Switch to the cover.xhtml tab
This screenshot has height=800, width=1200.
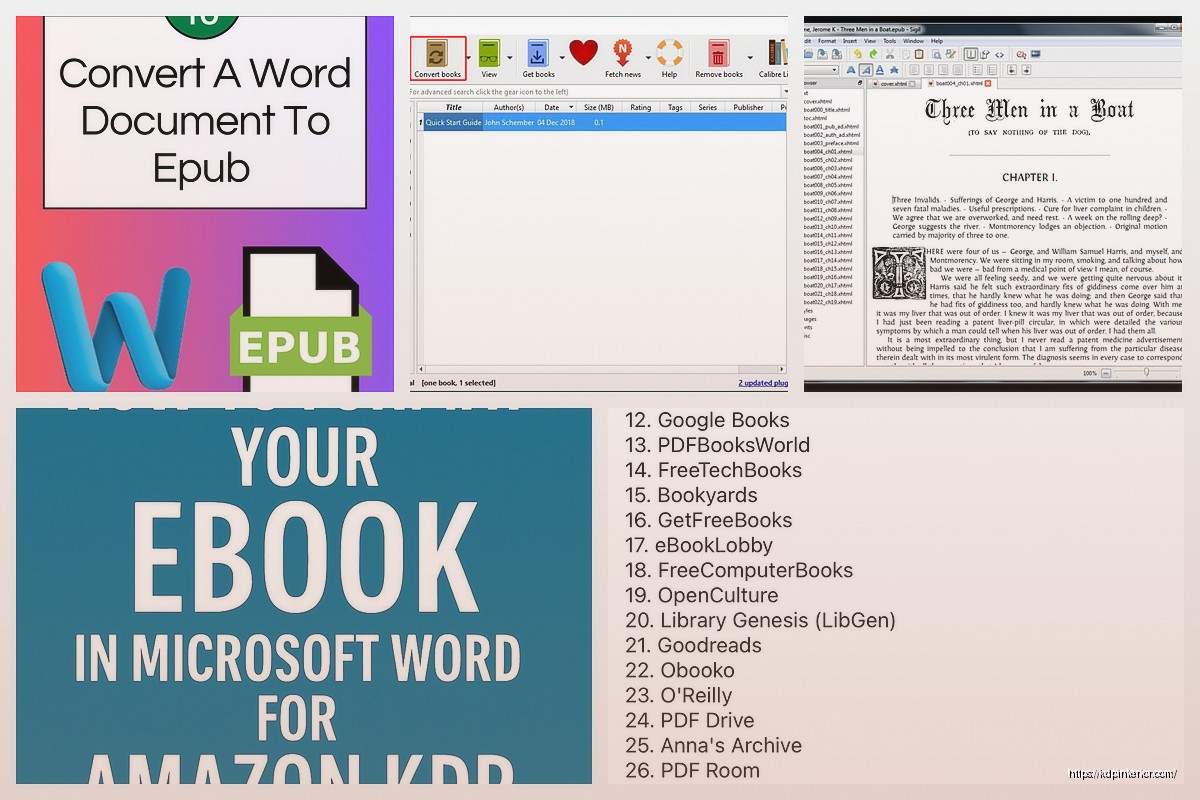(894, 85)
